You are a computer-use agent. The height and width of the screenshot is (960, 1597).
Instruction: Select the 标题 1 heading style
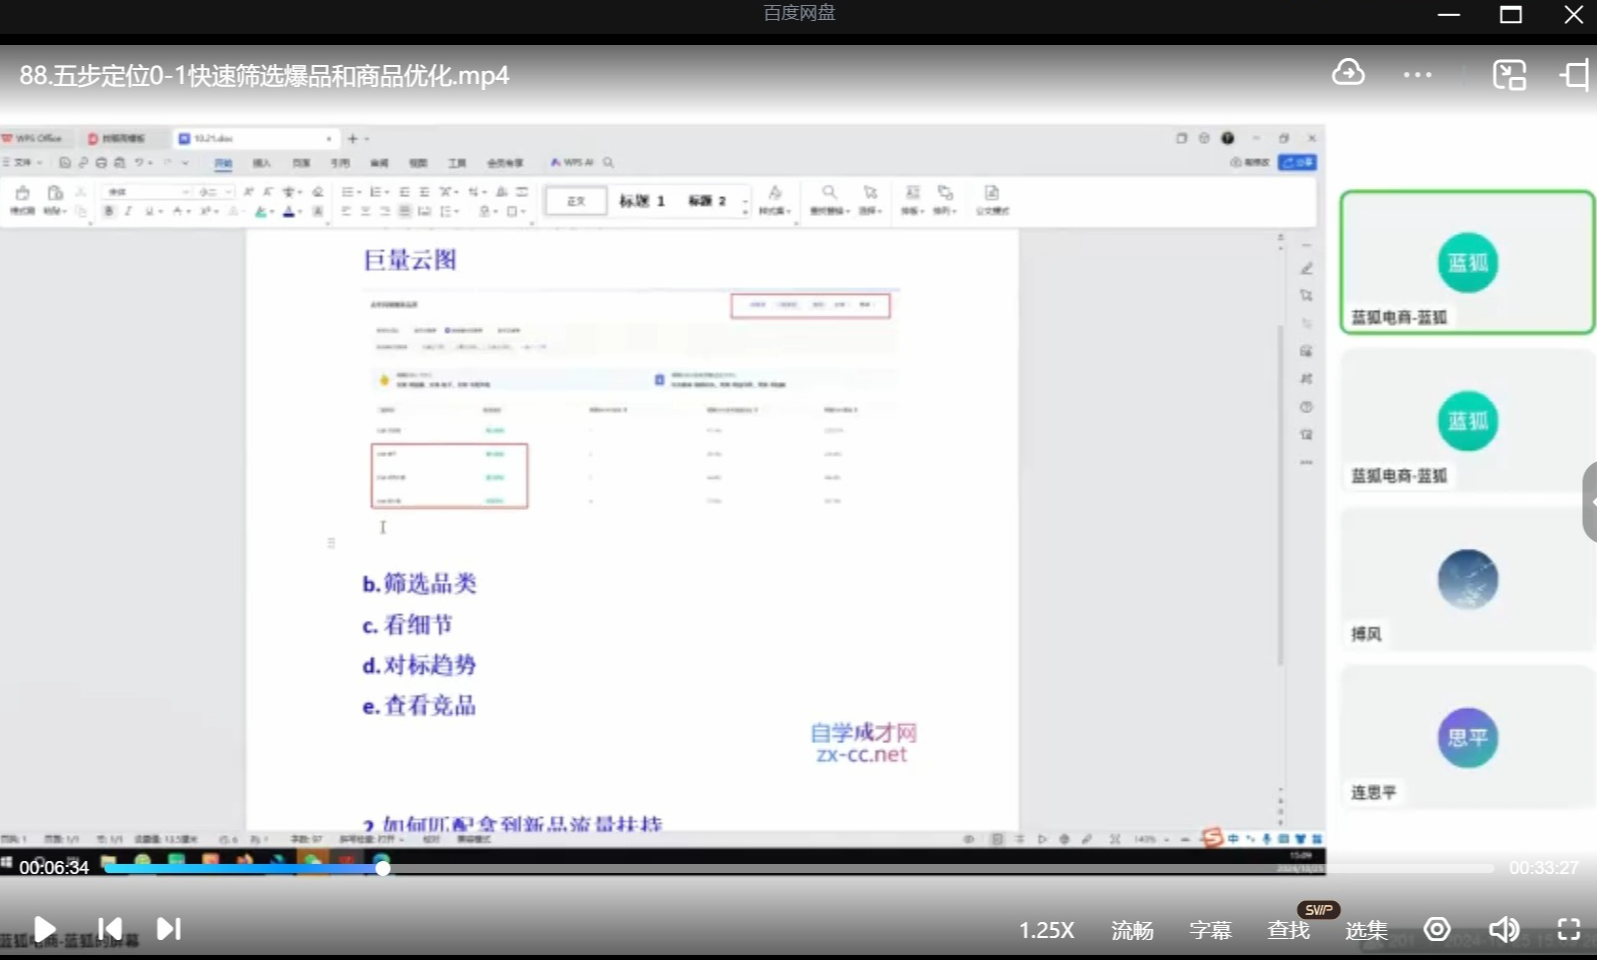641,201
